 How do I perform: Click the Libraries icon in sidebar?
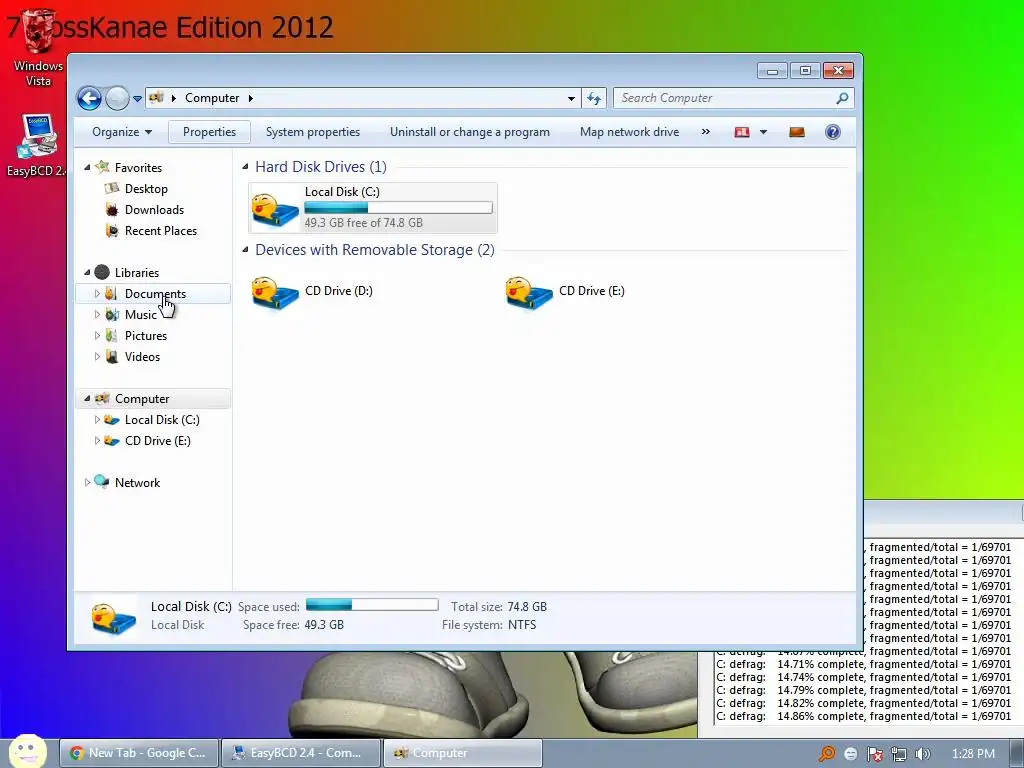(x=103, y=272)
